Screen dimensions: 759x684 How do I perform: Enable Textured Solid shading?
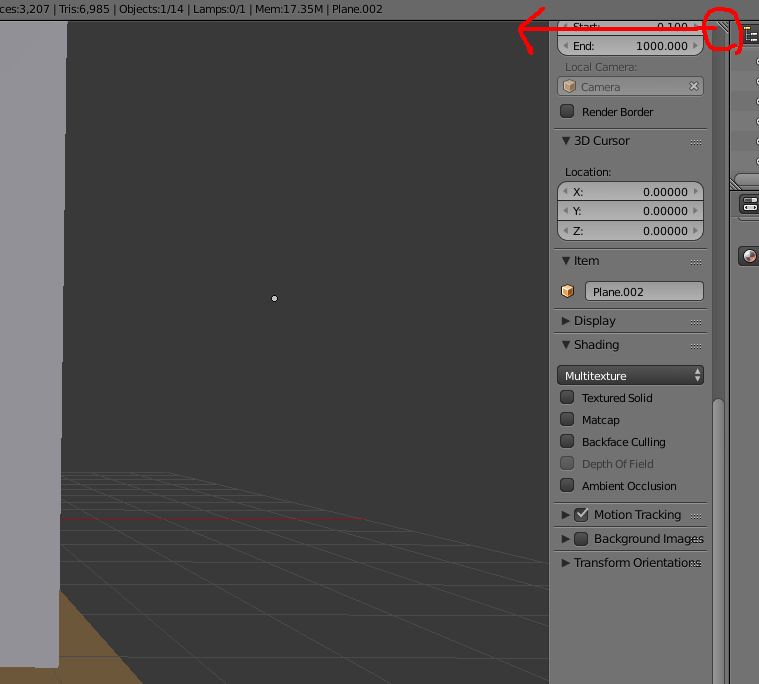click(x=567, y=397)
